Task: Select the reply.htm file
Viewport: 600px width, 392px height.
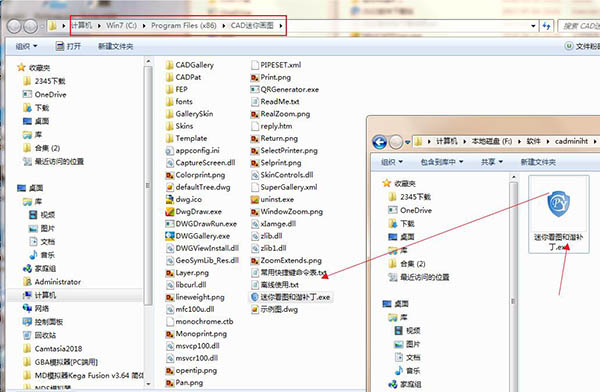Action: click(x=272, y=126)
